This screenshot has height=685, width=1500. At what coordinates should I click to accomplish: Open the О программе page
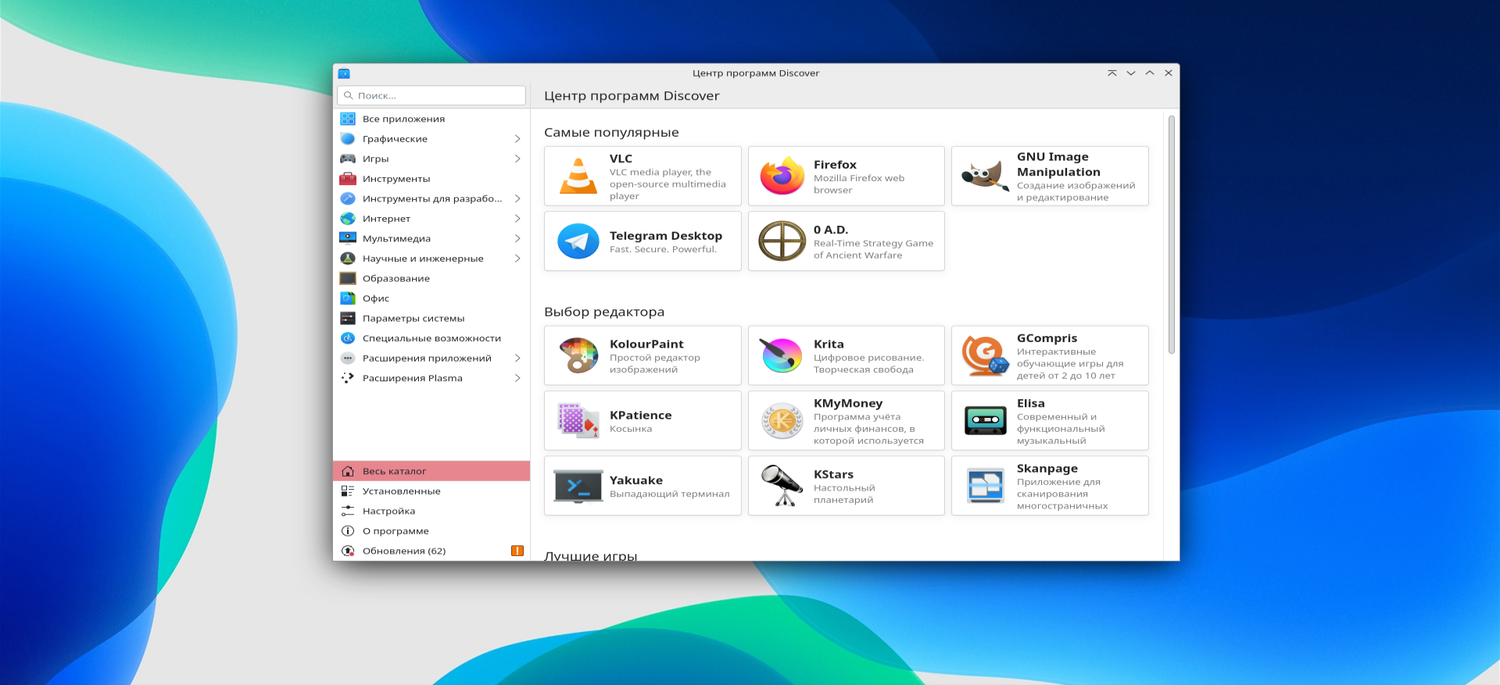[432, 531]
